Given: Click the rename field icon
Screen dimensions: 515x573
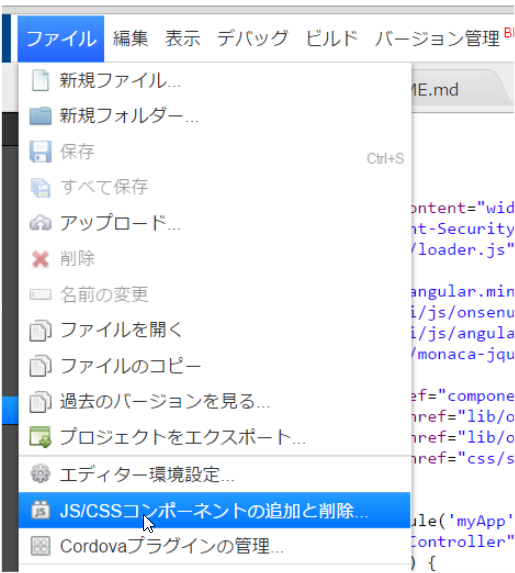Looking at the screenshot, I should click(x=40, y=295).
